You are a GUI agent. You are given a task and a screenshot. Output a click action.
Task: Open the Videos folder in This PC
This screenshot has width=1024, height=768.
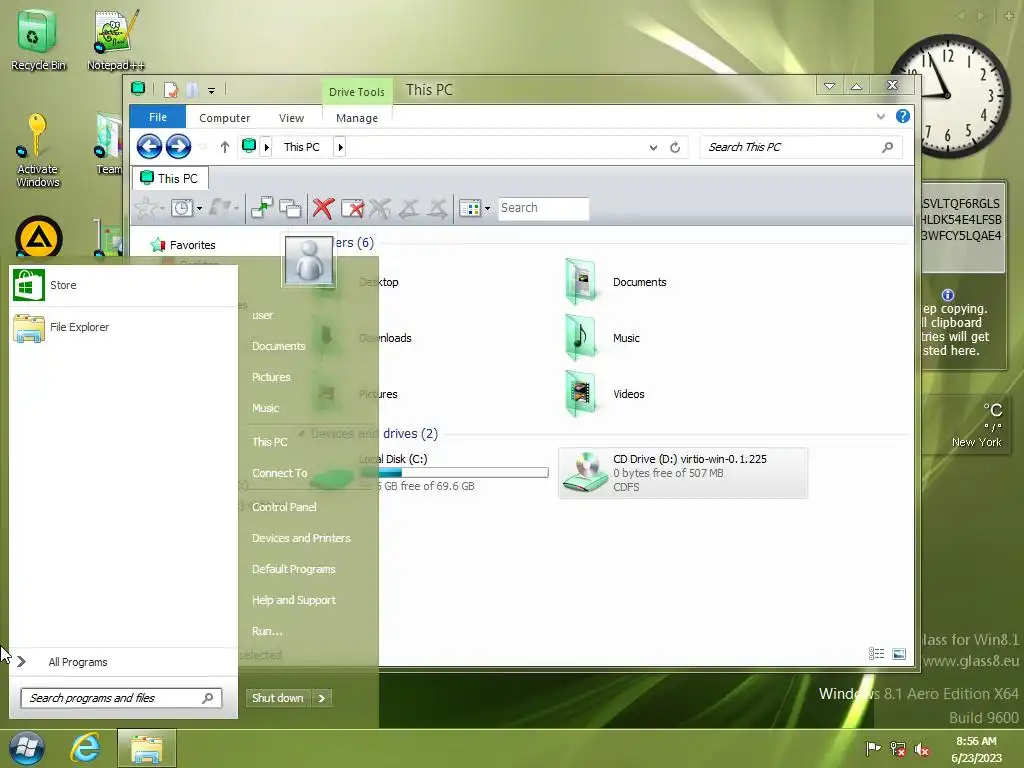click(x=605, y=394)
